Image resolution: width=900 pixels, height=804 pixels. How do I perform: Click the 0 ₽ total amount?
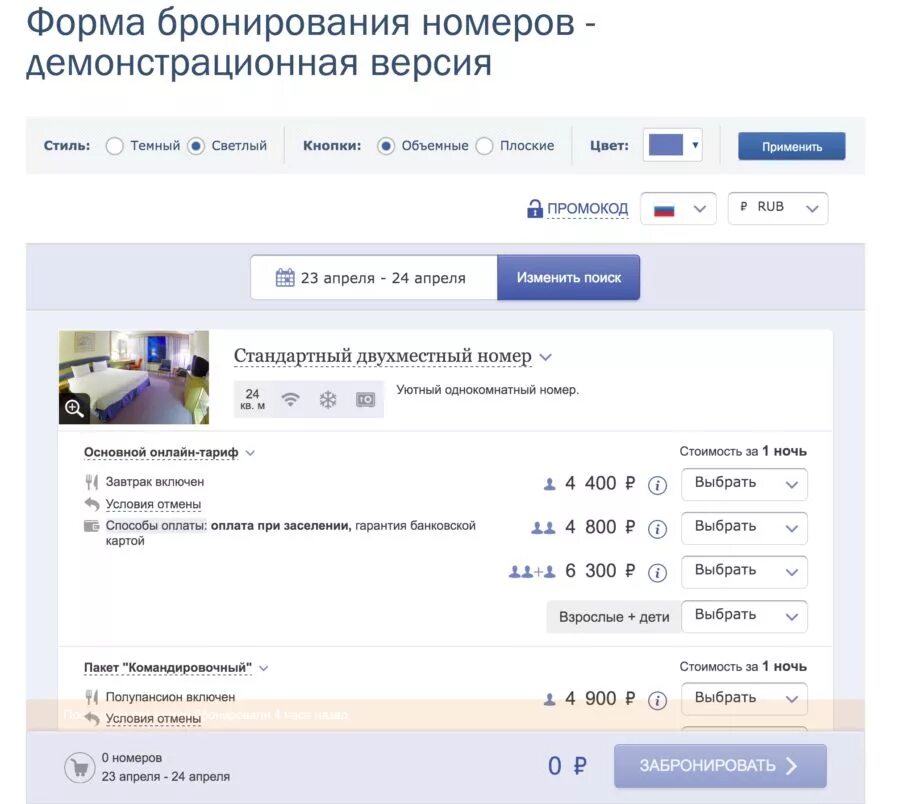click(567, 766)
